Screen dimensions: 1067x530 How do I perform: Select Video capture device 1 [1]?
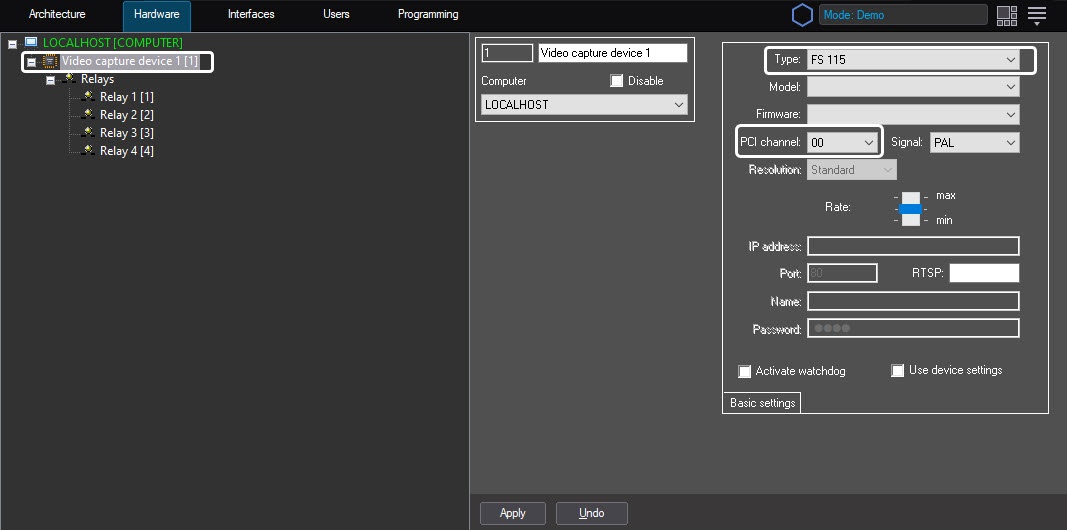[x=130, y=61]
